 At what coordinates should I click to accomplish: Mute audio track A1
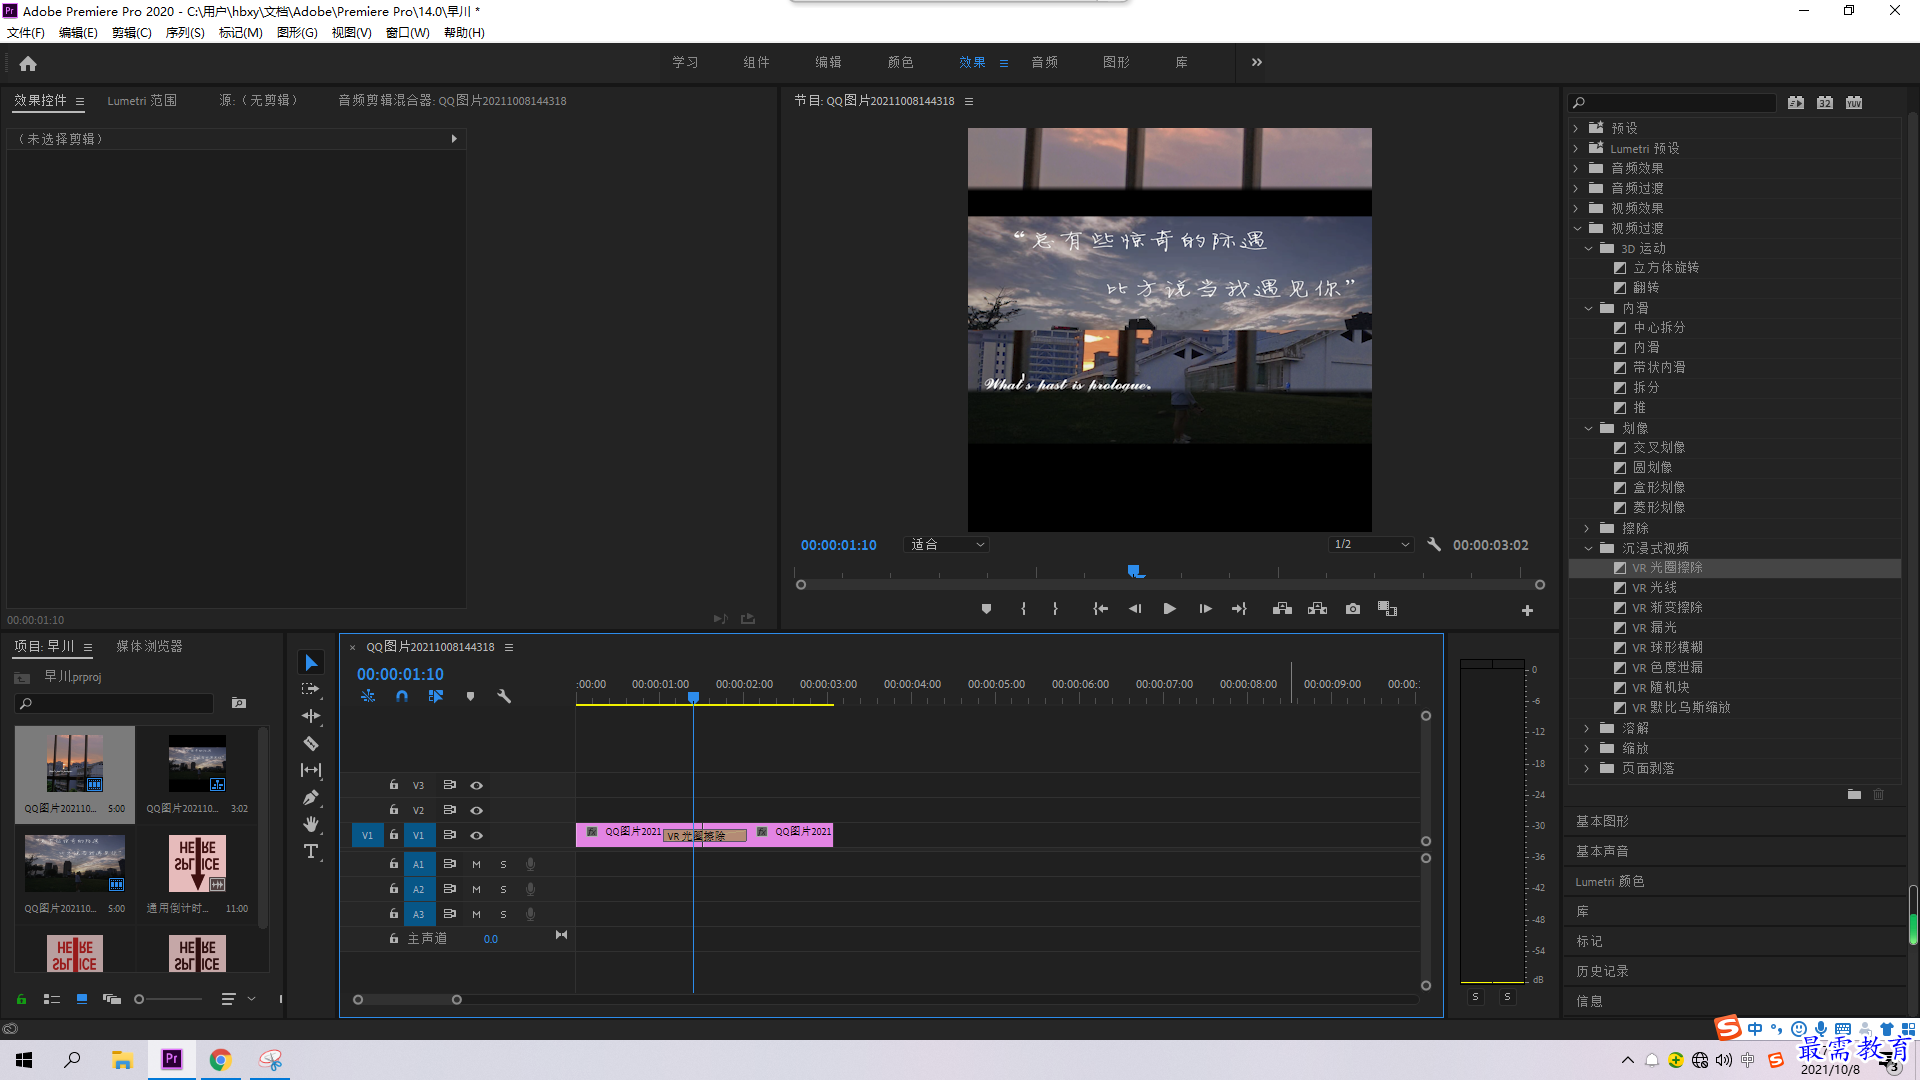point(476,864)
